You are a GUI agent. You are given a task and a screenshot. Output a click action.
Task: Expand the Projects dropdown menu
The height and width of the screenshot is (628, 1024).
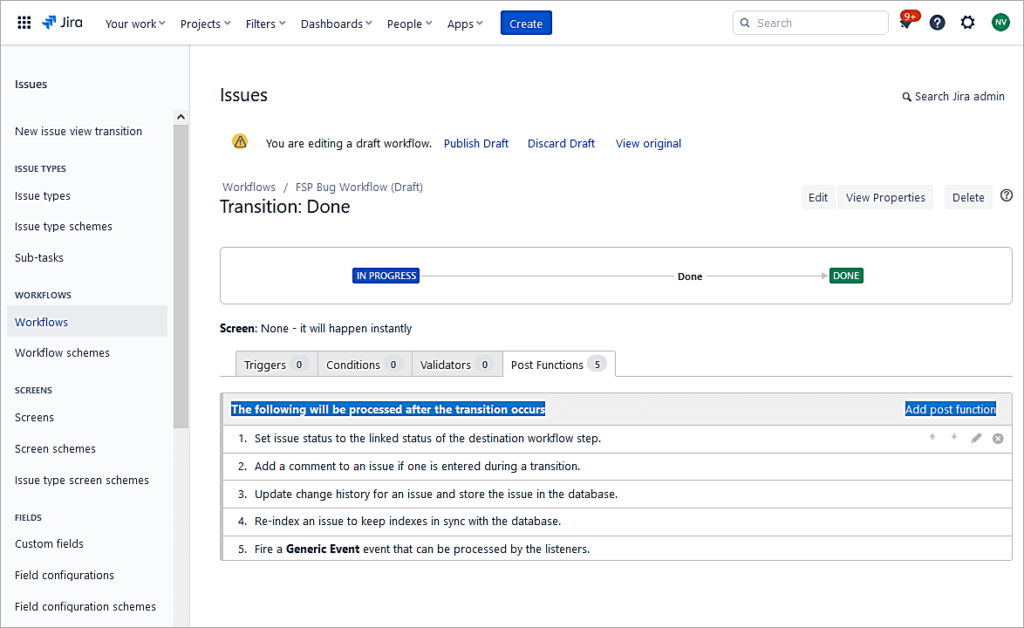(x=205, y=24)
